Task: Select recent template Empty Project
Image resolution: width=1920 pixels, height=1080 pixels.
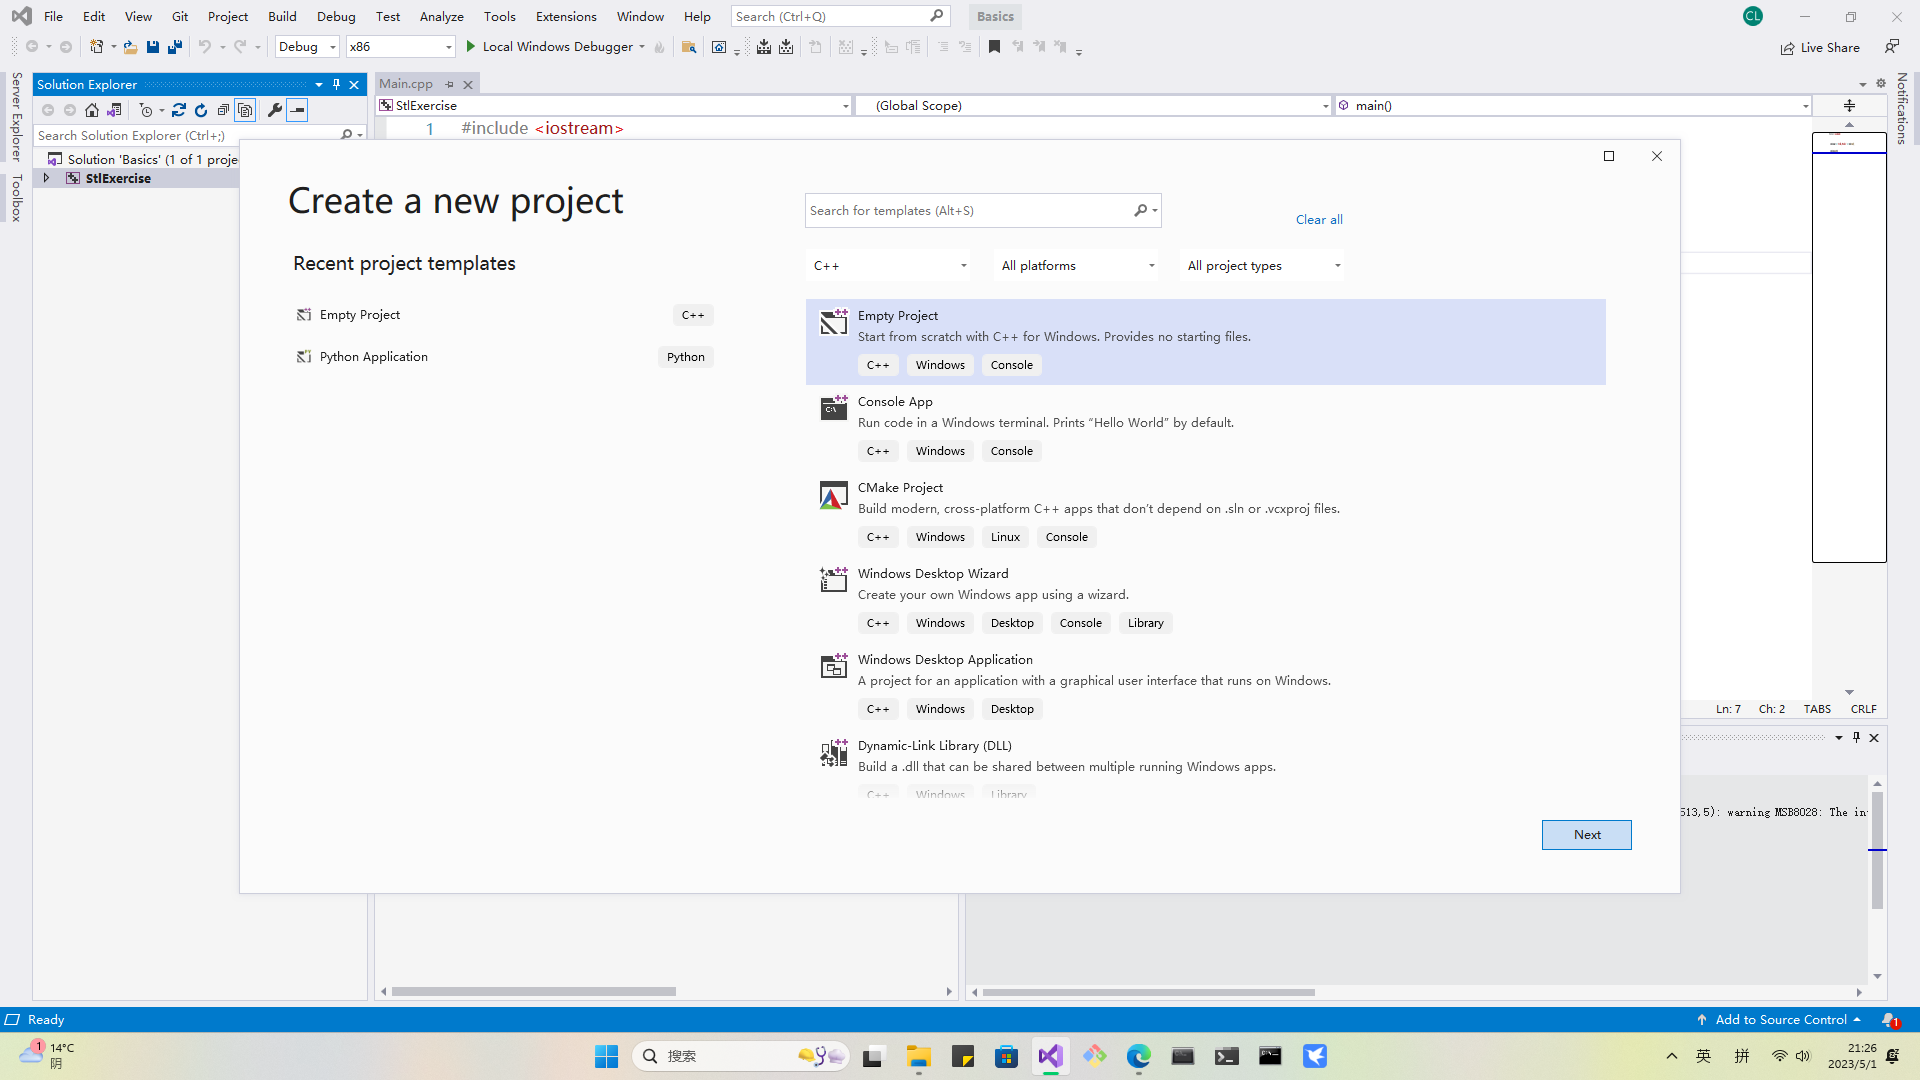Action: pyautogui.click(x=504, y=315)
